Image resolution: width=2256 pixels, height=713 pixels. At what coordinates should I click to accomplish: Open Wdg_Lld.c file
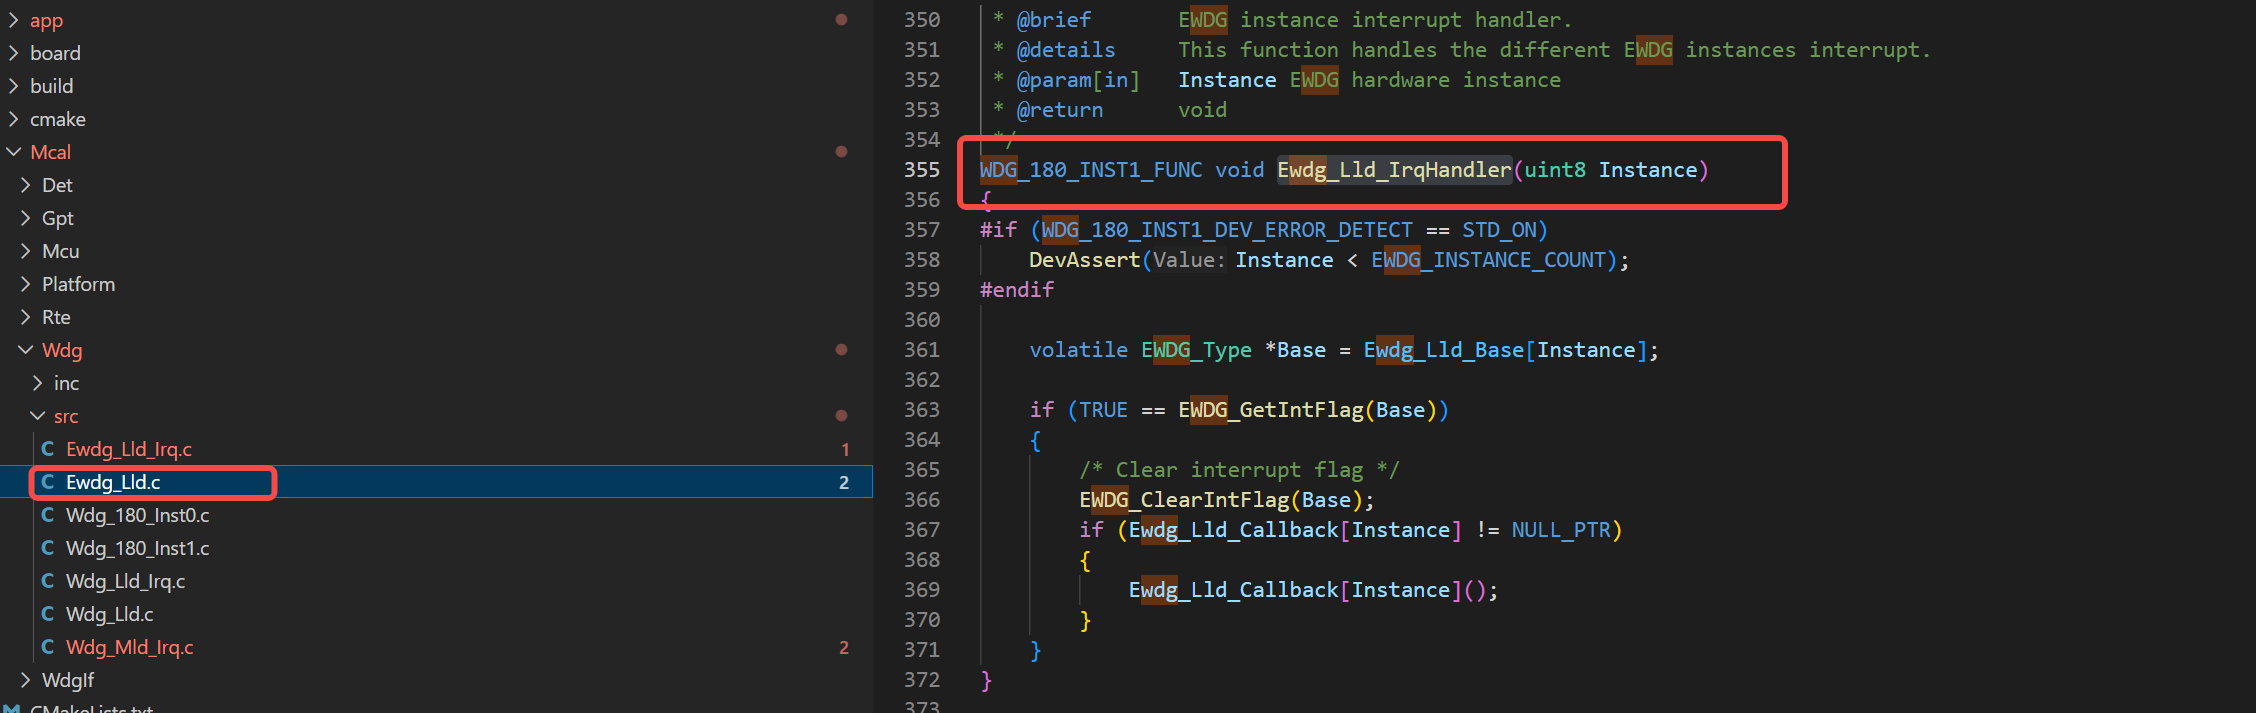pyautogui.click(x=110, y=614)
